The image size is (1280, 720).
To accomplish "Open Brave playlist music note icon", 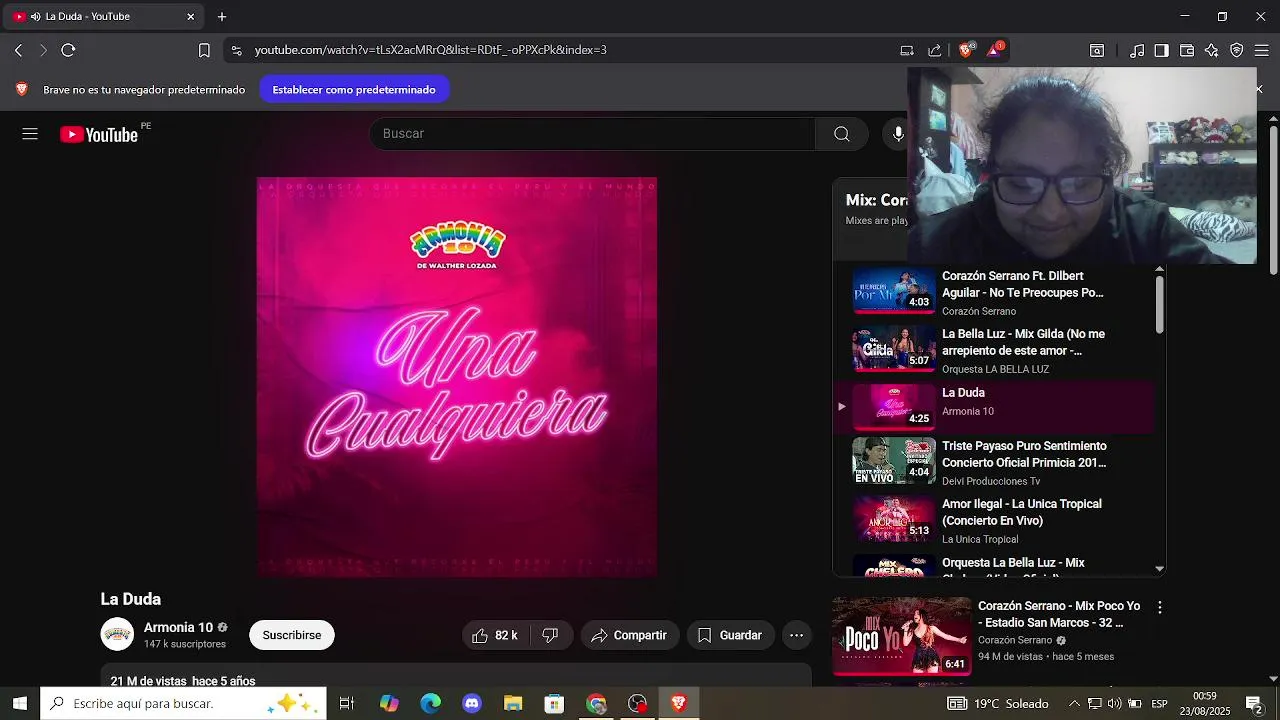I will coord(1137,50).
